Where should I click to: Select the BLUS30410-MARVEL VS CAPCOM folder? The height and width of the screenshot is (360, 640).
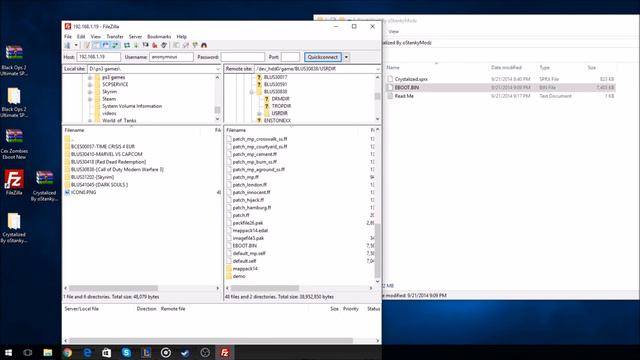click(x=107, y=154)
